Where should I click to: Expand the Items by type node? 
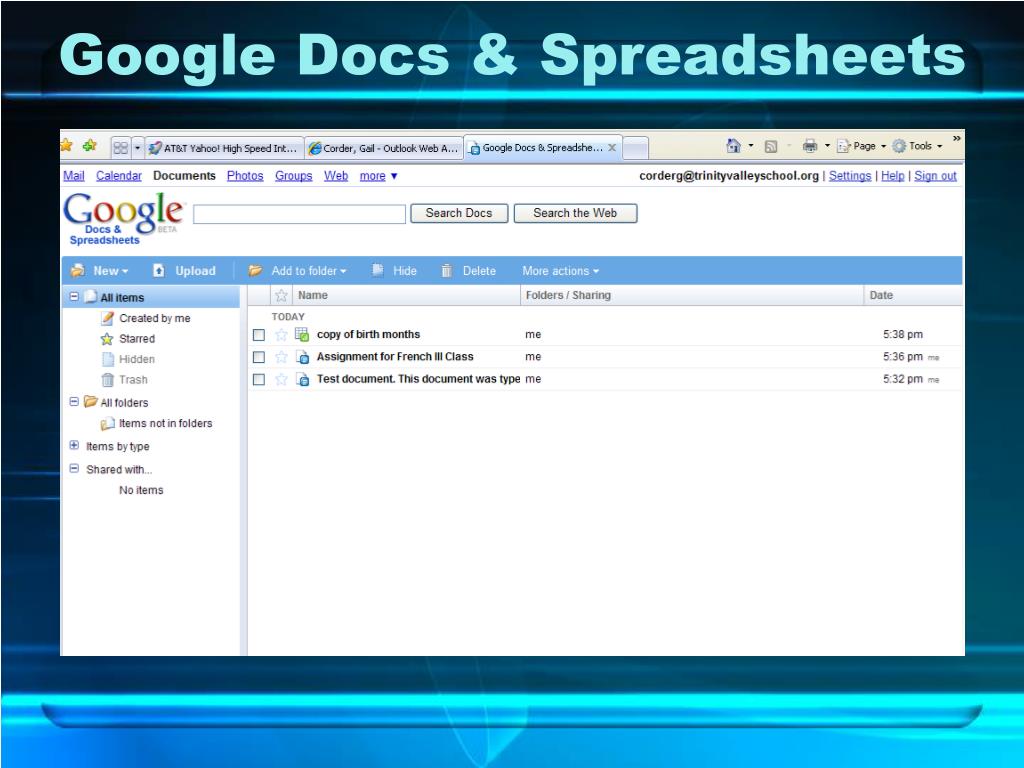[74, 445]
